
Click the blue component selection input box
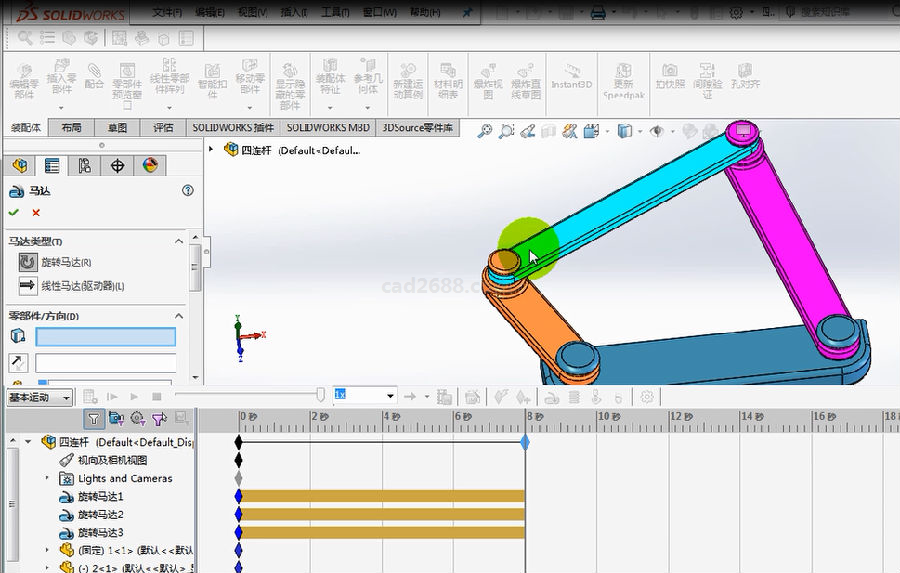(105, 338)
